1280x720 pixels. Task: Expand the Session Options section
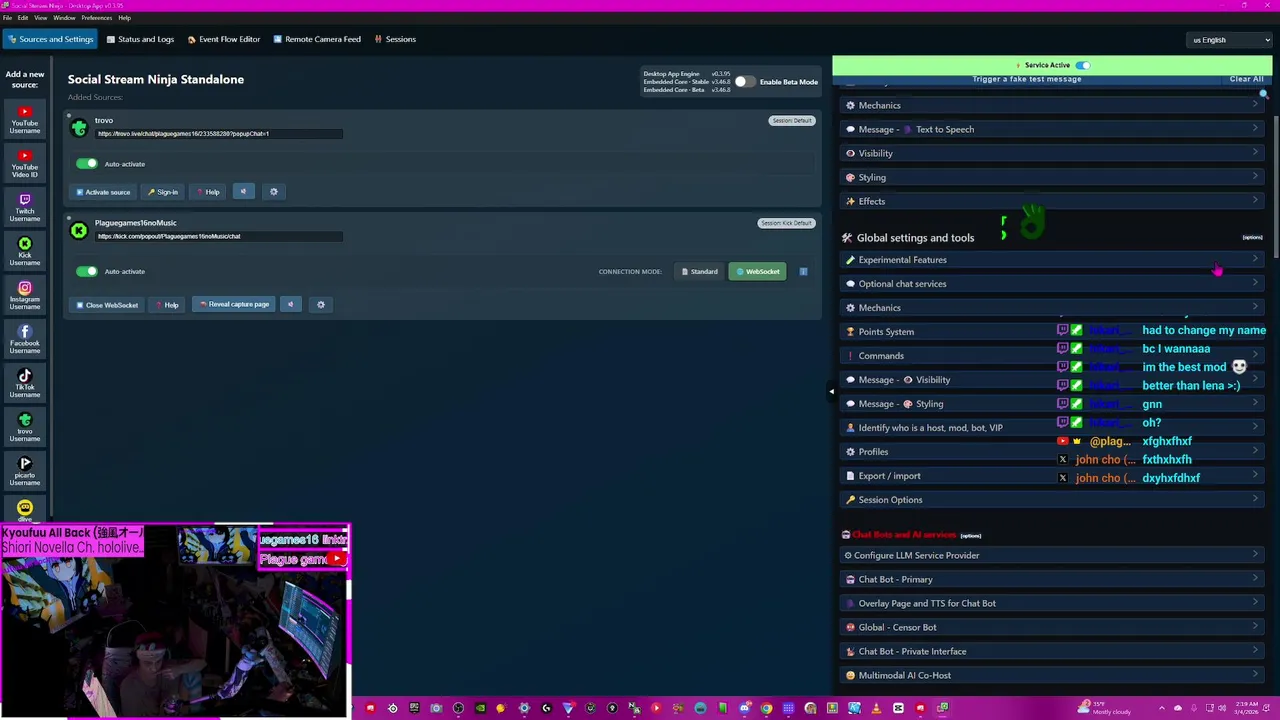coord(1051,500)
